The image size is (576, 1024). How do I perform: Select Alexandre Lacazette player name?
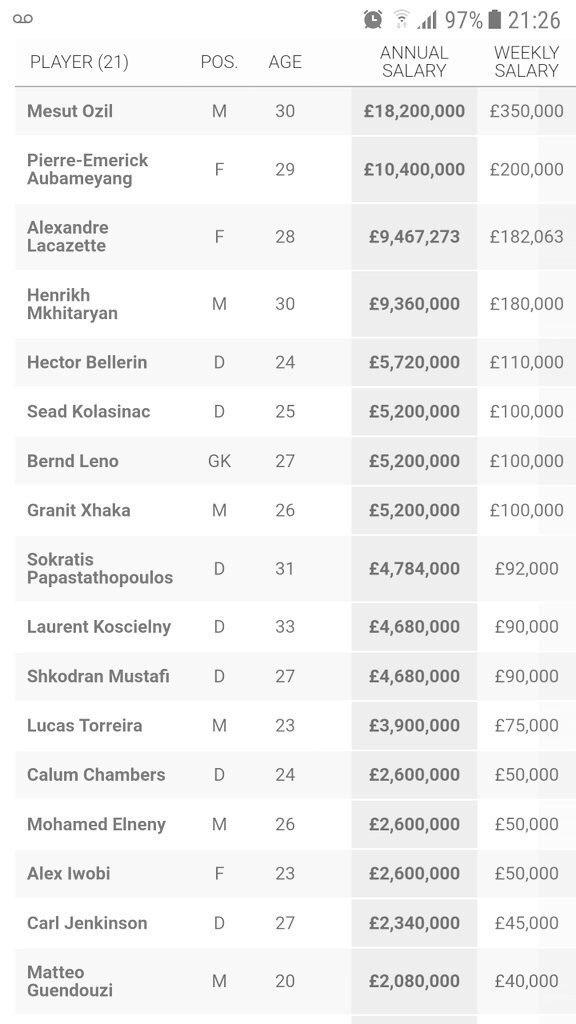[x=68, y=236]
